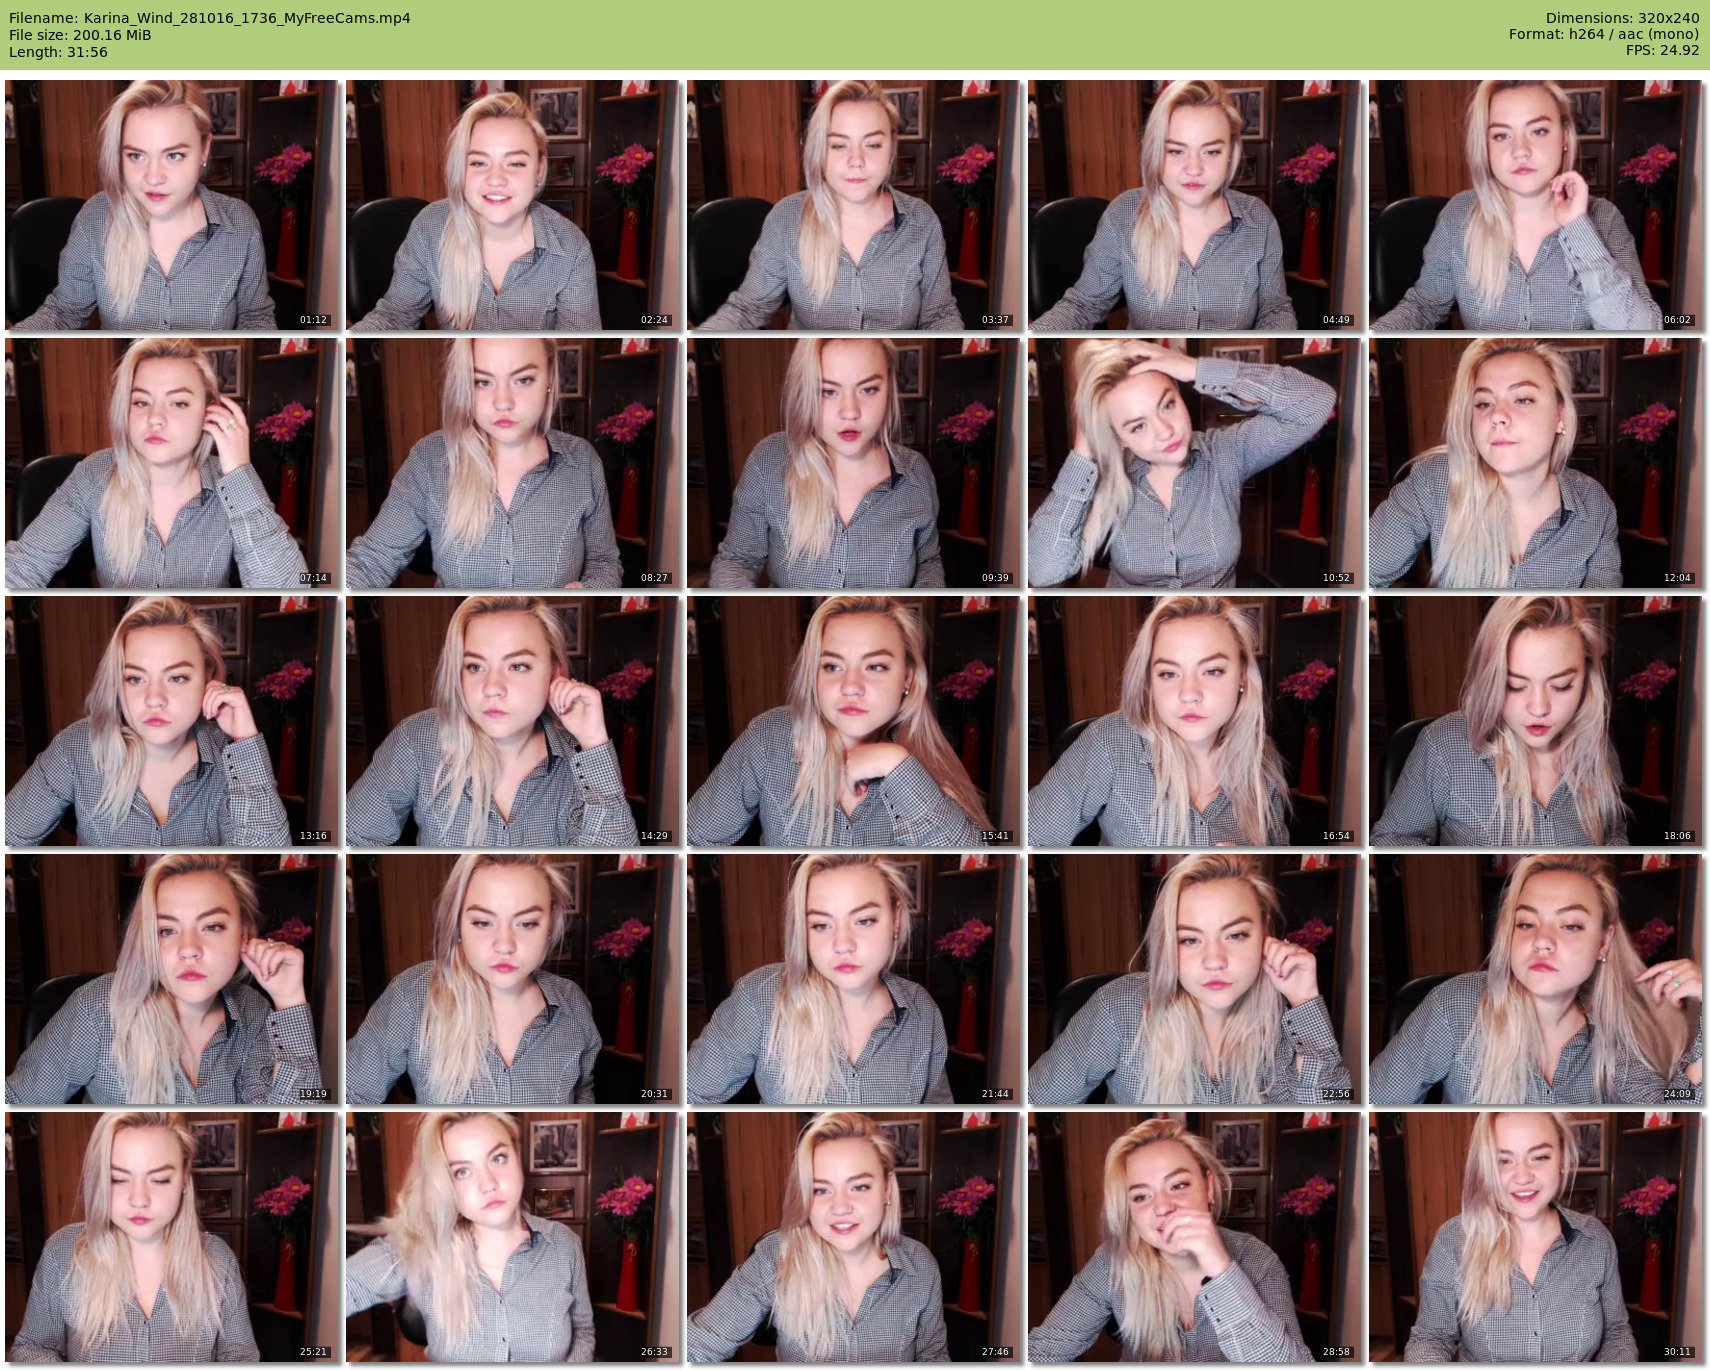Screen dimensions: 1710x1370
Task: Open the frame timestamped 19:19
Action: coord(171,979)
